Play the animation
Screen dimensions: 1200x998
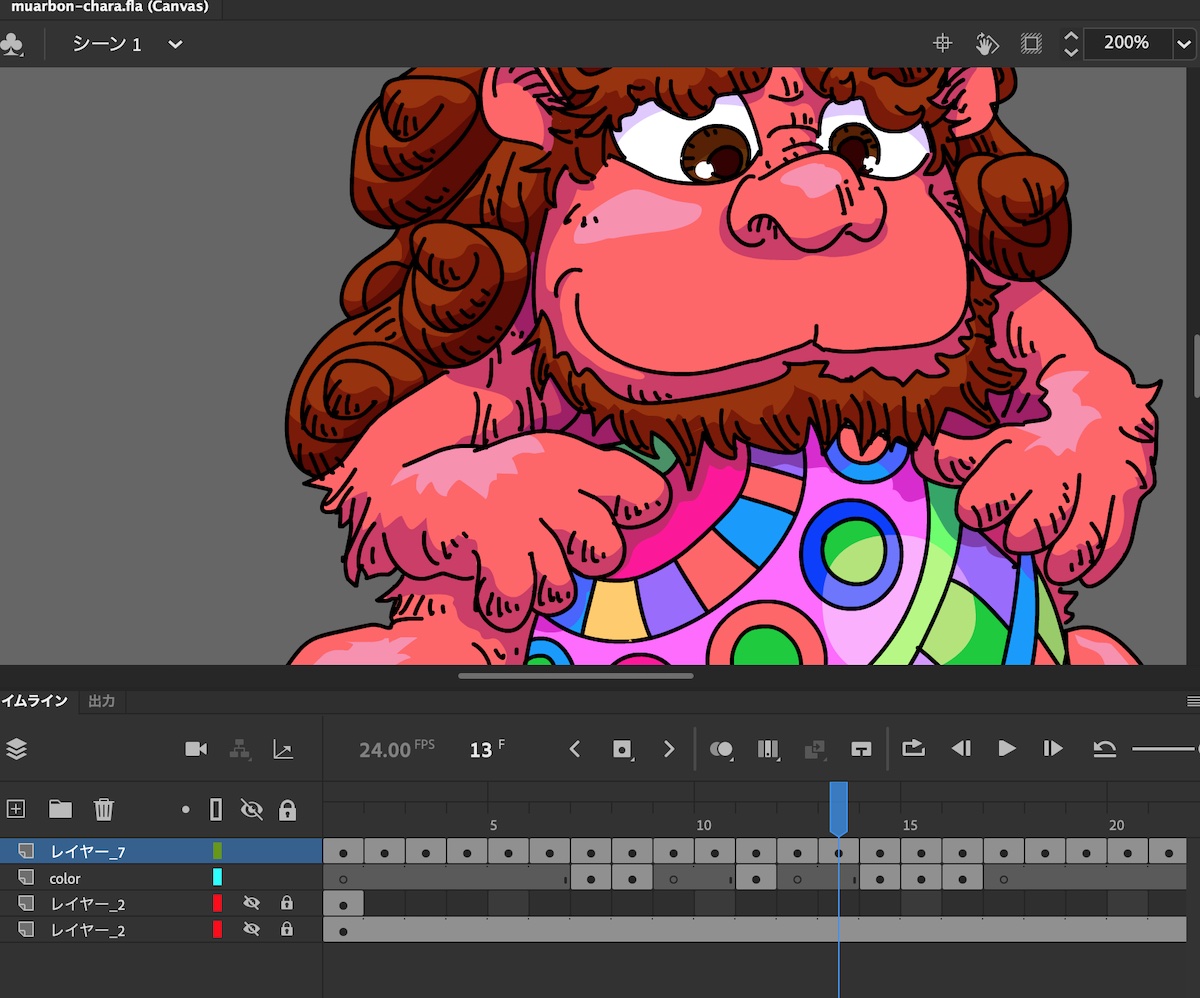pyautogui.click(x=1007, y=748)
